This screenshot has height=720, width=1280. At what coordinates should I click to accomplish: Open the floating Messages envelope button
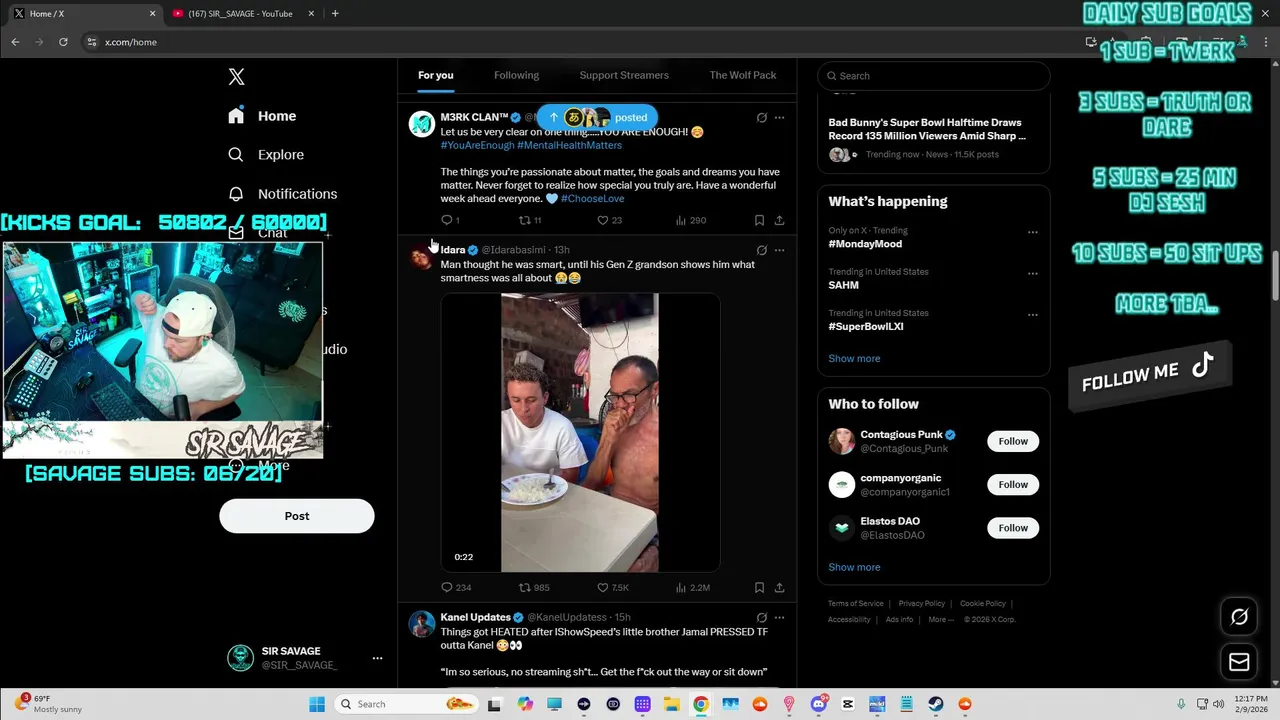click(1239, 662)
